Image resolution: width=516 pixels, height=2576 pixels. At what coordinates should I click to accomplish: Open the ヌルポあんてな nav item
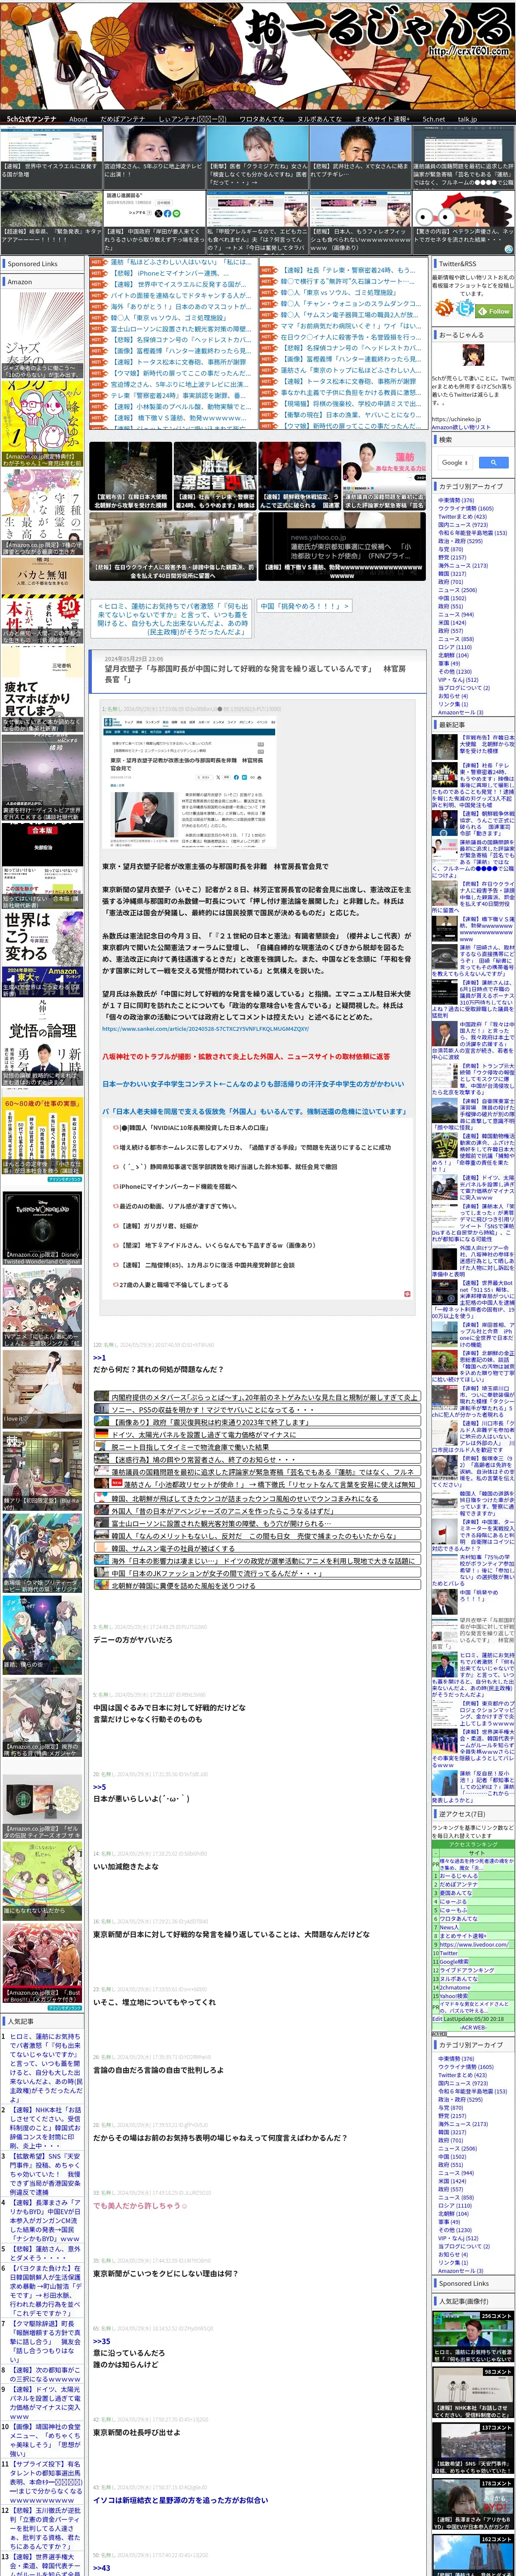320,119
